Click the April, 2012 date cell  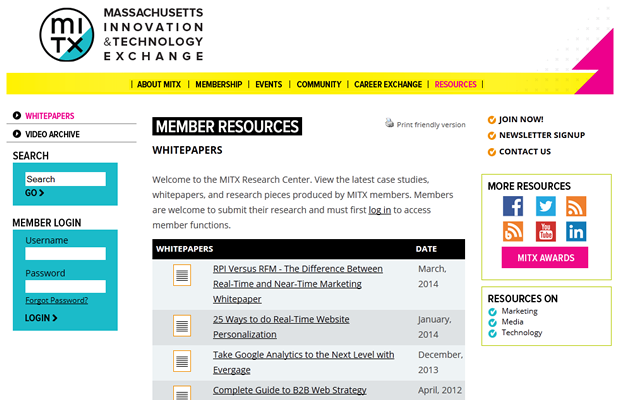tap(440, 390)
